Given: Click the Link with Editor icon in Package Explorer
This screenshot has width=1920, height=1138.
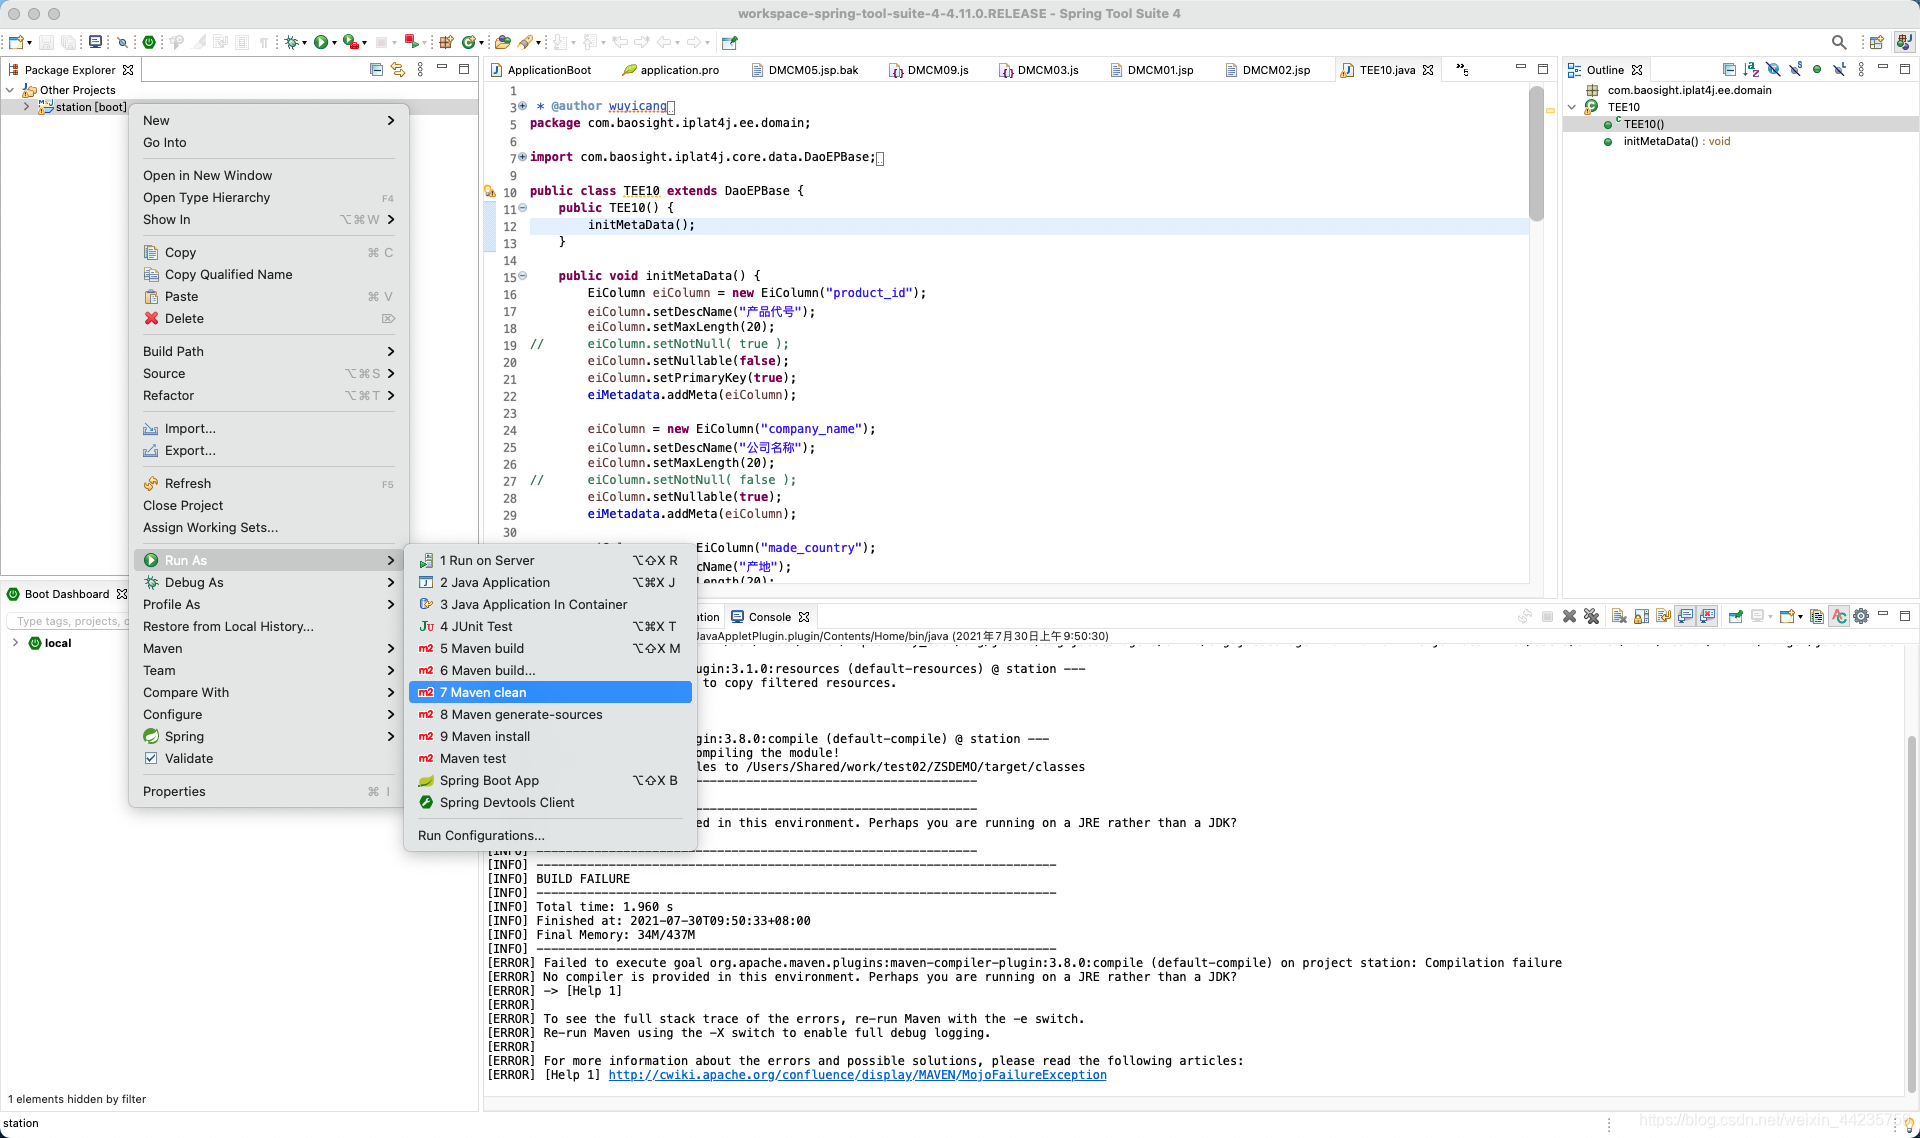Looking at the screenshot, I should pos(398,70).
